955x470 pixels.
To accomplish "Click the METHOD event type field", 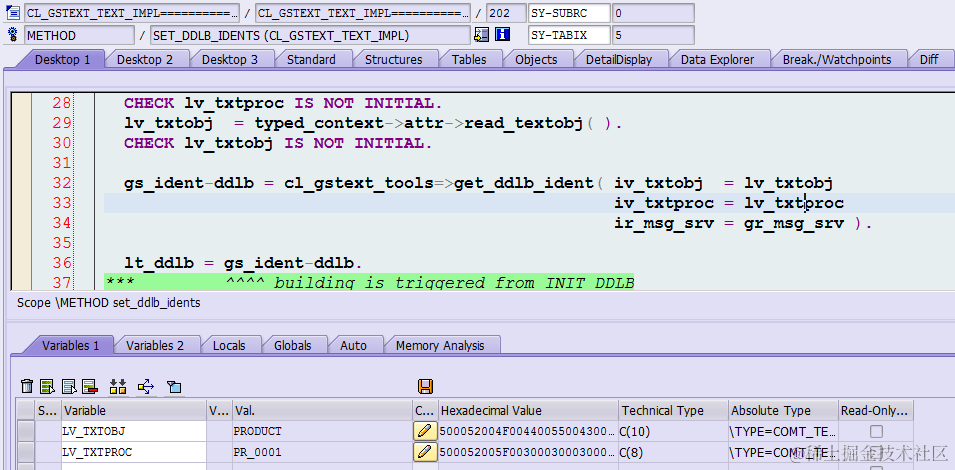I will 79,35.
